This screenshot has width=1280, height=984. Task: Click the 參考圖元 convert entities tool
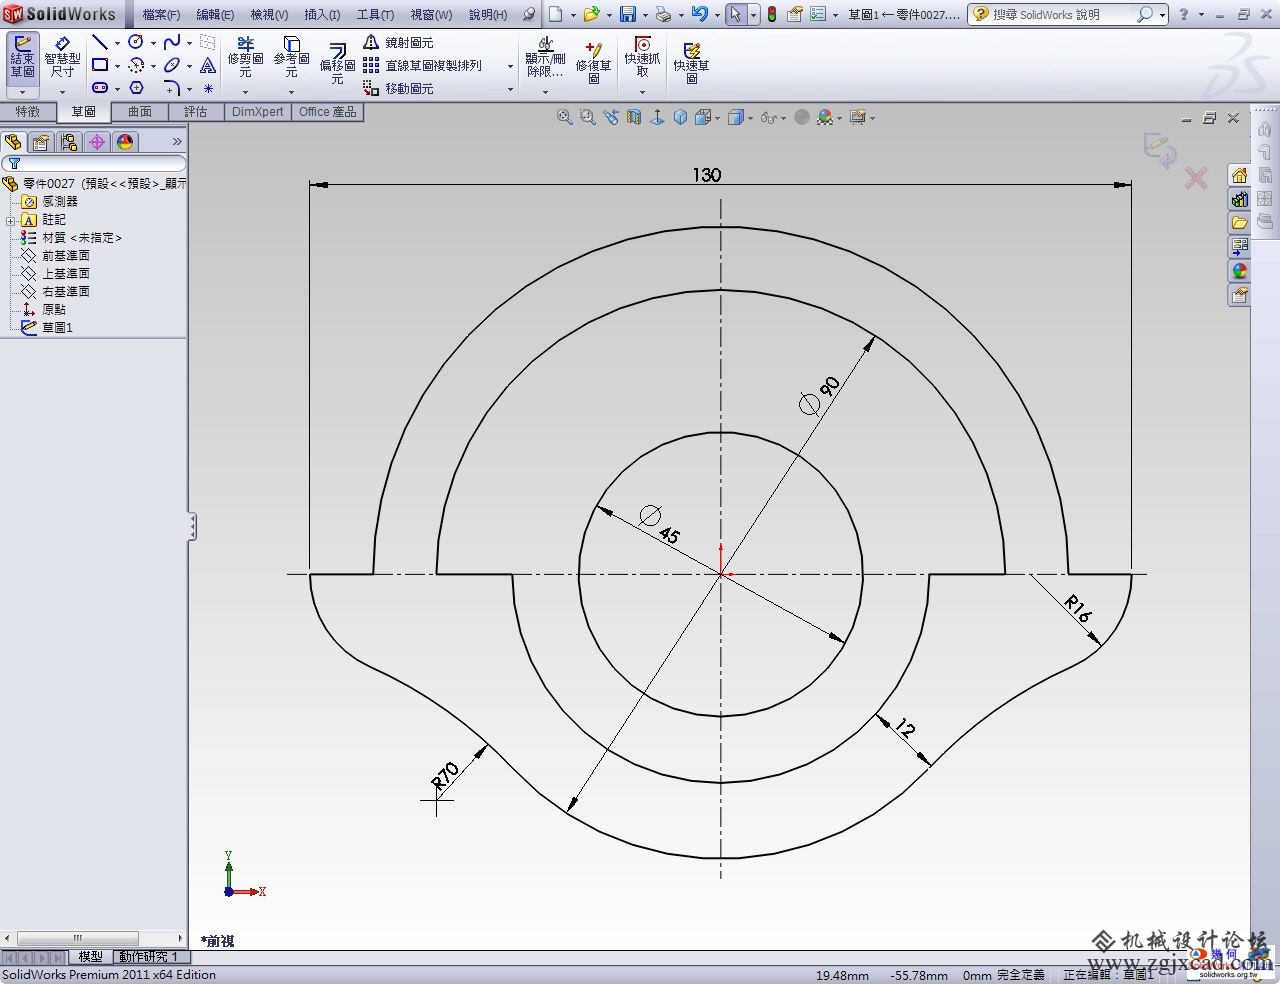tap(291, 58)
